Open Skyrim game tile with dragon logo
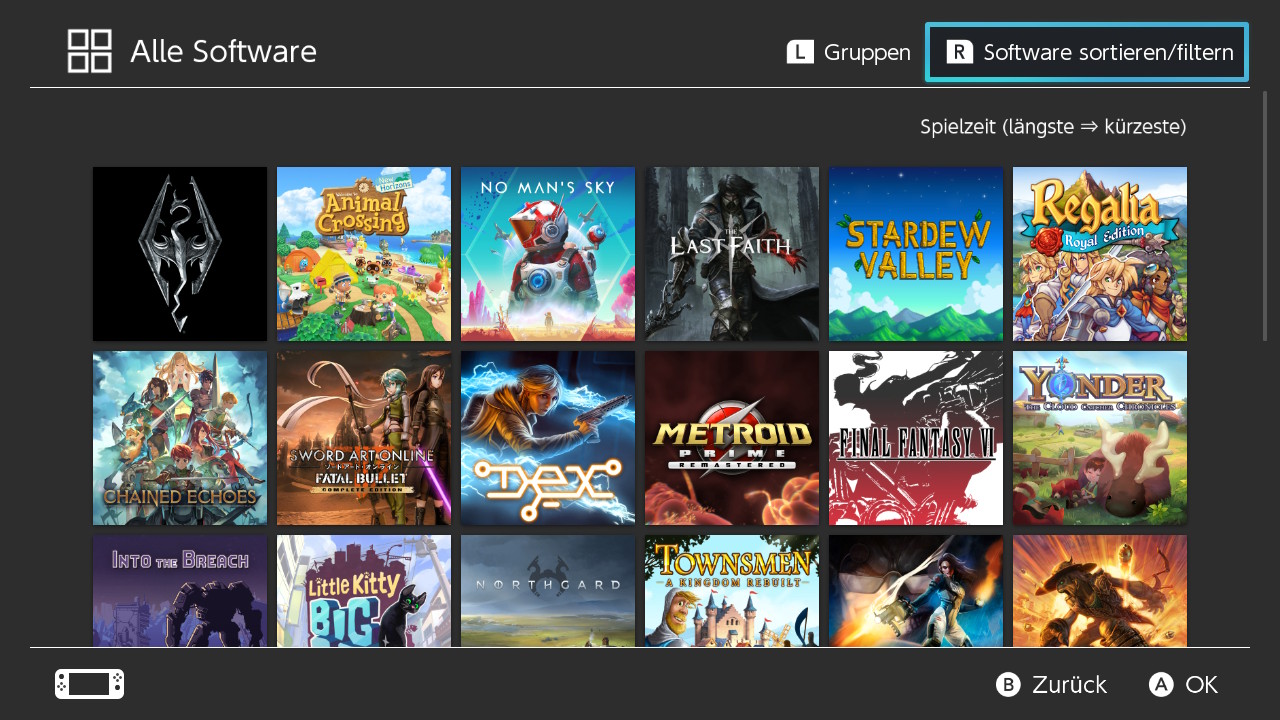 [x=180, y=254]
